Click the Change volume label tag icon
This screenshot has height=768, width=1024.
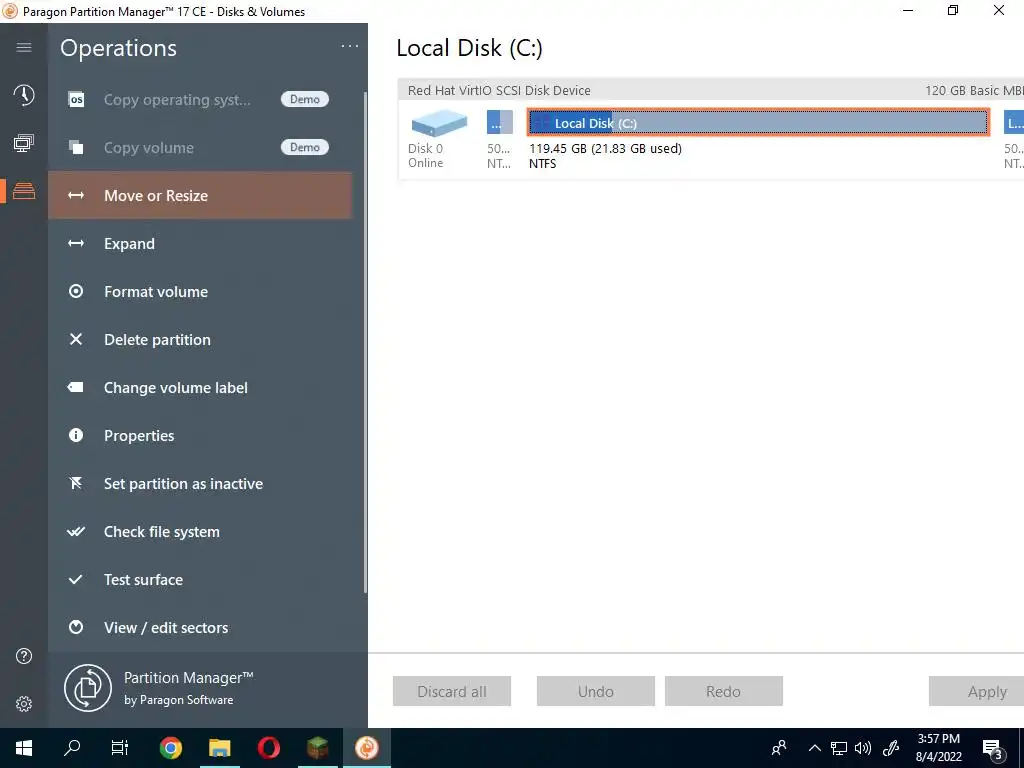(76, 387)
